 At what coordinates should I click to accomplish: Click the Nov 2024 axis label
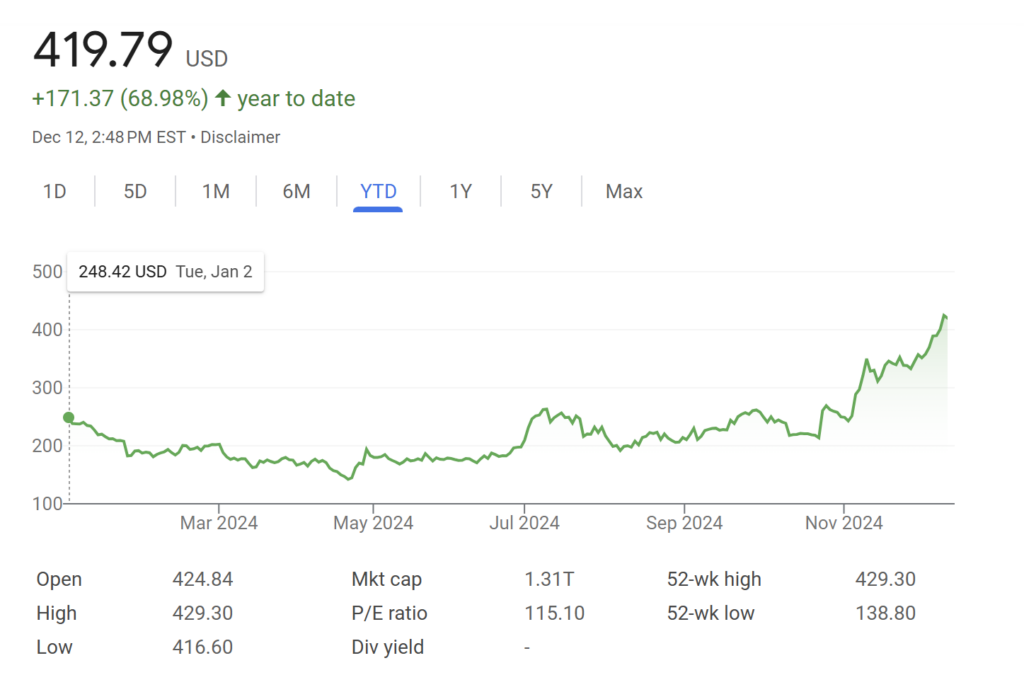(844, 523)
